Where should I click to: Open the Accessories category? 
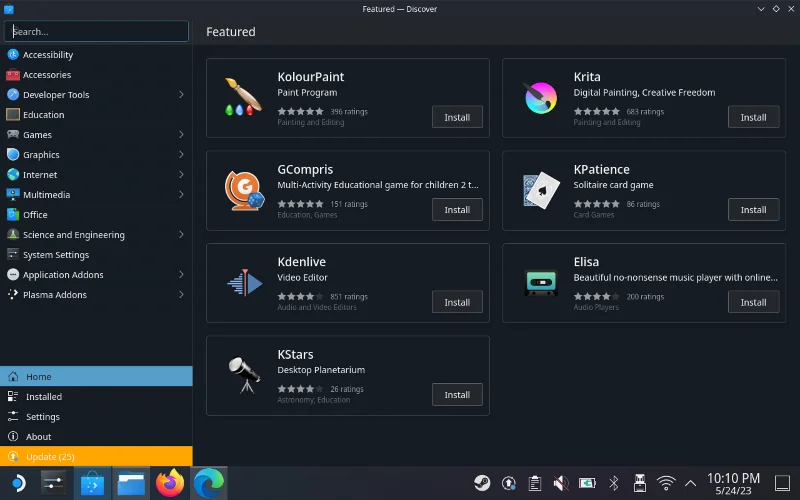[96, 74]
